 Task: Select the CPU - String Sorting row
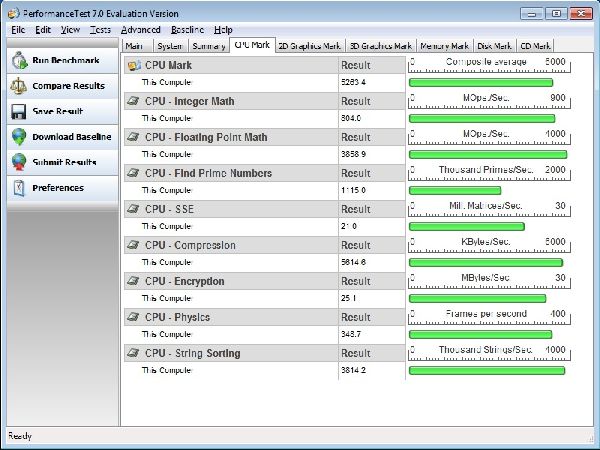[x=230, y=353]
